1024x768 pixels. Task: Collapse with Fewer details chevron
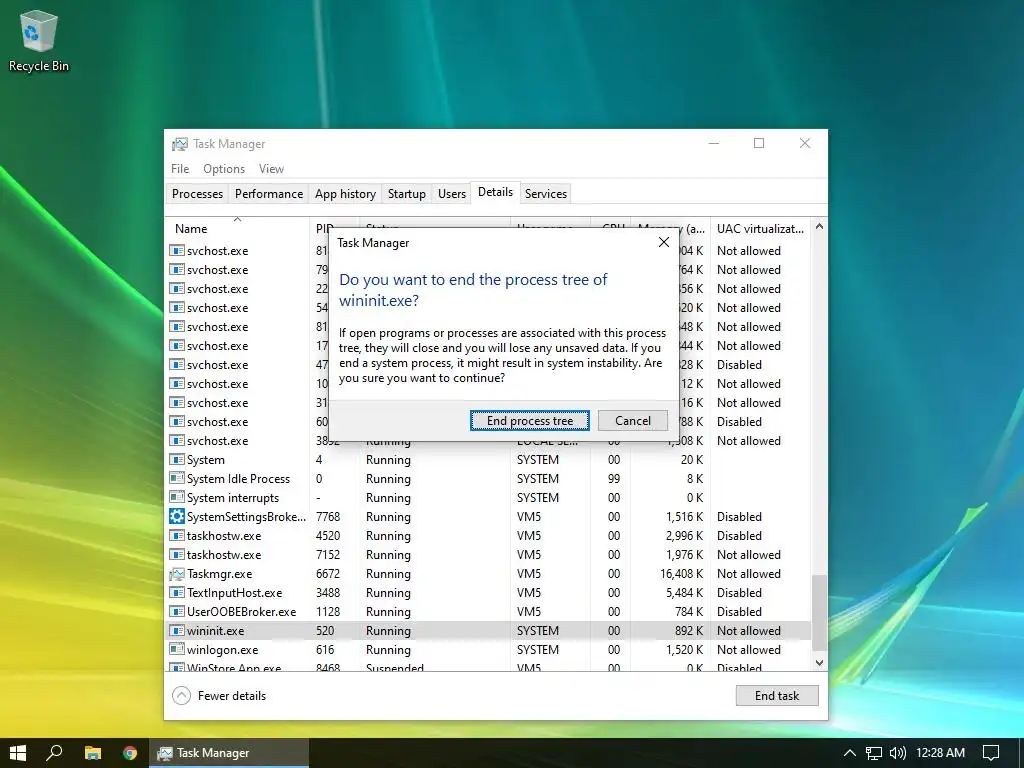pyautogui.click(x=182, y=696)
